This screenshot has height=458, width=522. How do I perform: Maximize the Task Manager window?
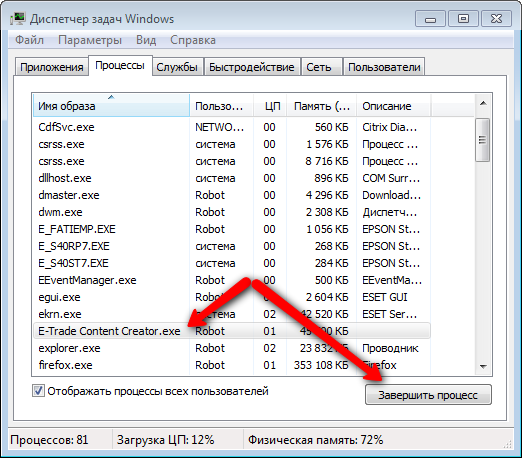463,19
